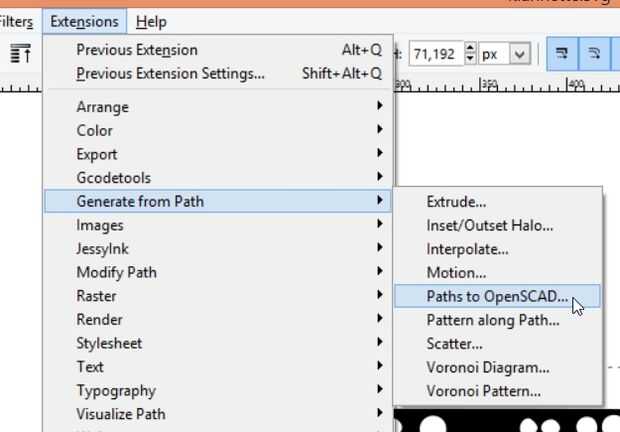Expand the Typography submenu
The height and width of the screenshot is (432, 620).
click(115, 391)
